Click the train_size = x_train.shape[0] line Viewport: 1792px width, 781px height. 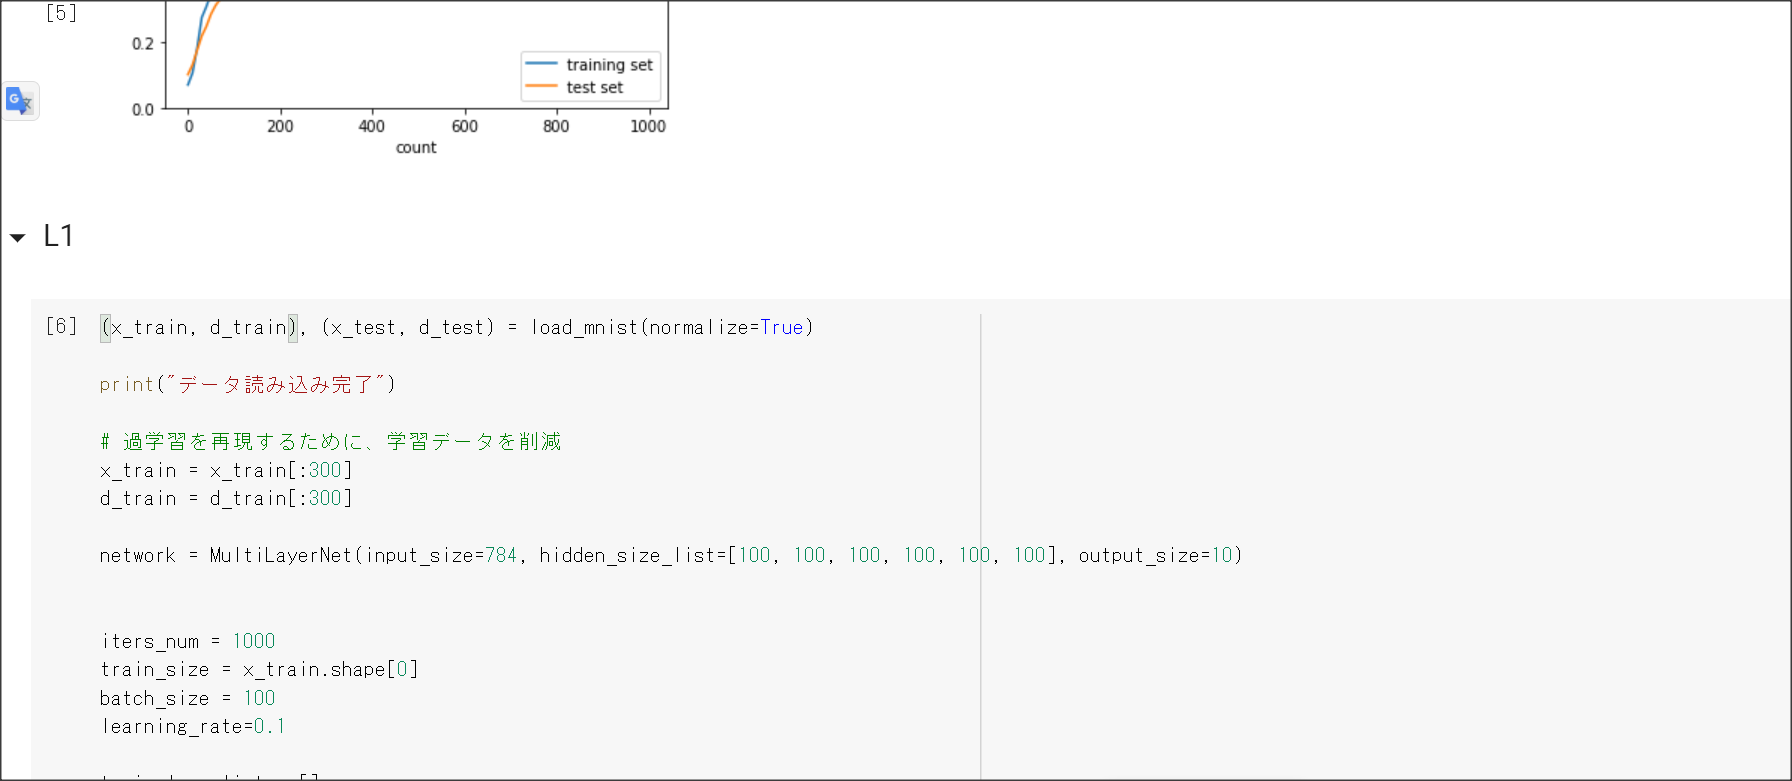pyautogui.click(x=259, y=669)
